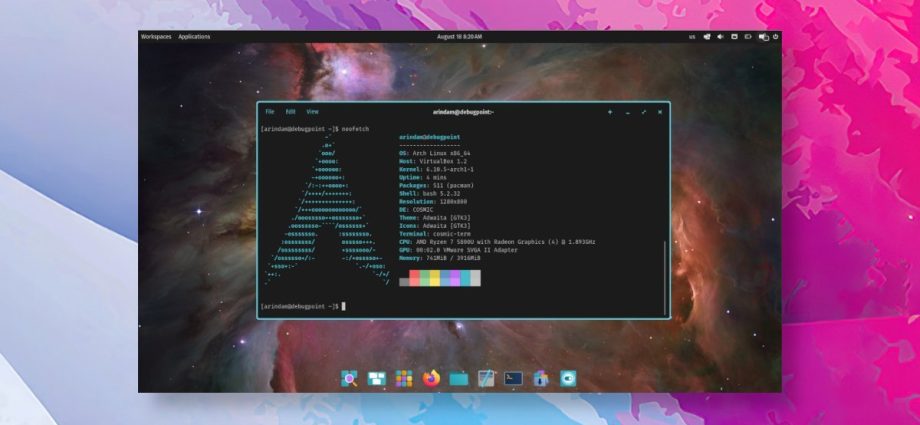Click the neofetch command text

[x=355, y=129]
